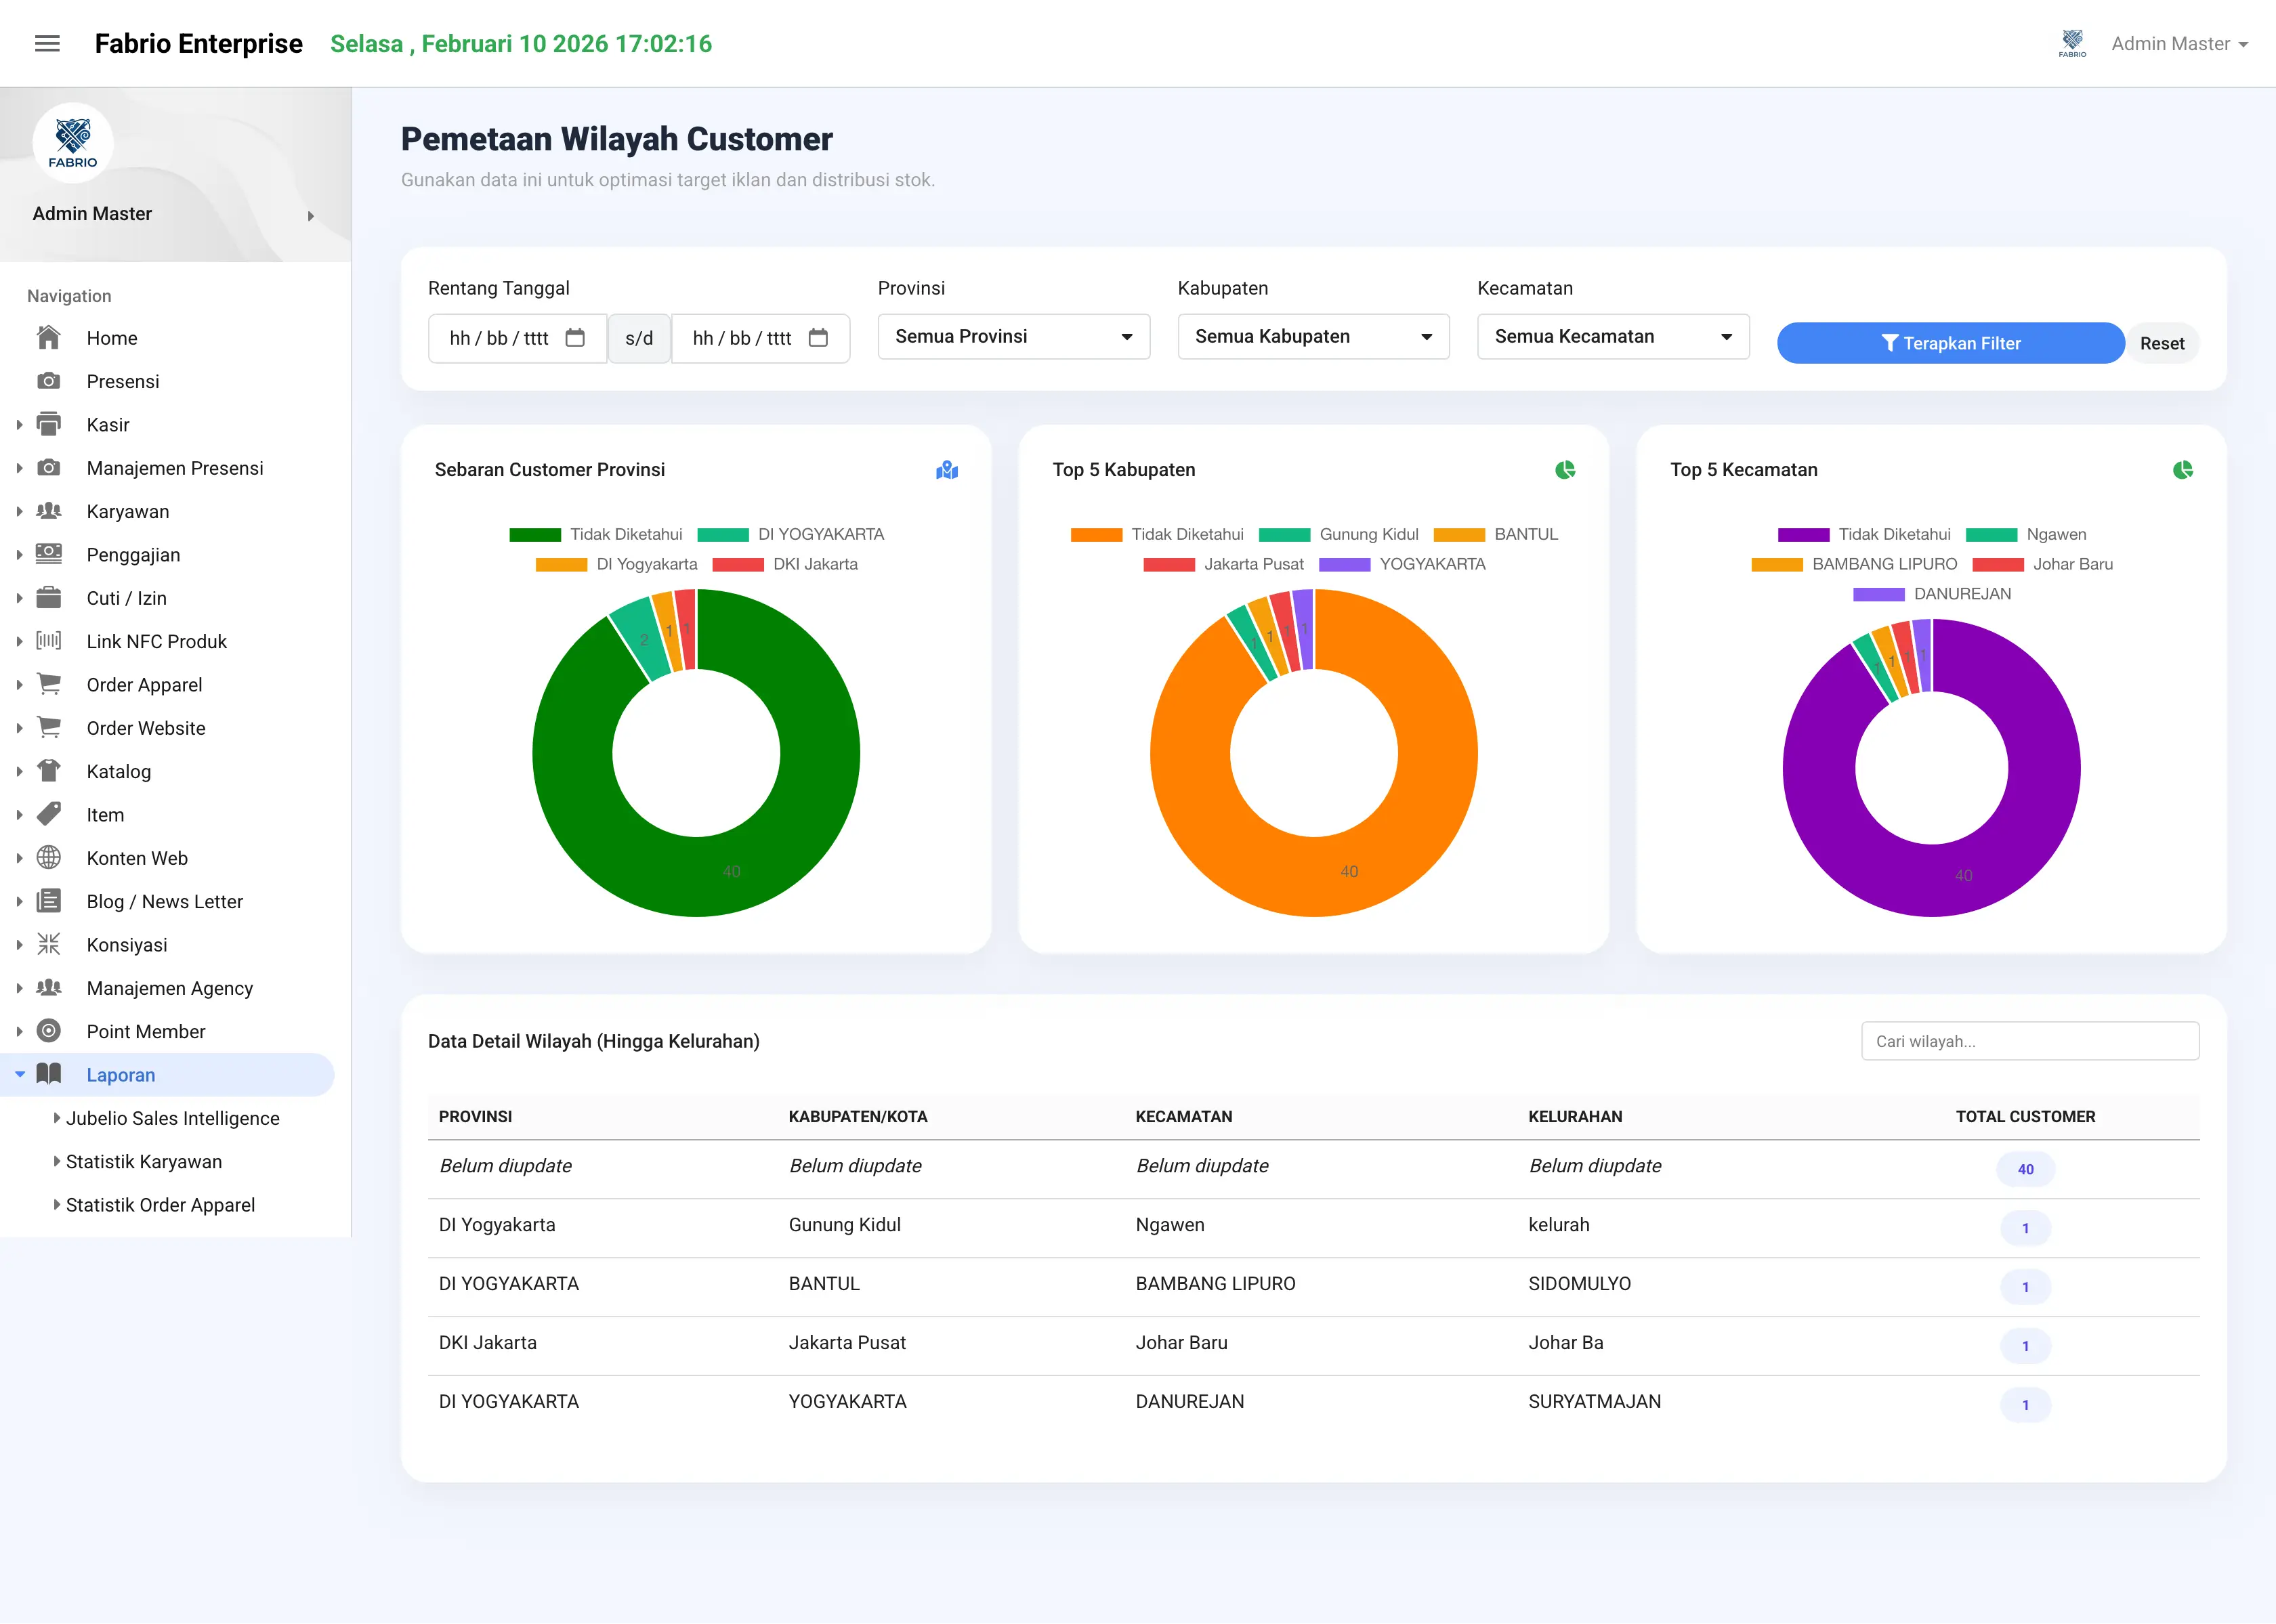Click the Order Apparel cart icon

point(48,684)
